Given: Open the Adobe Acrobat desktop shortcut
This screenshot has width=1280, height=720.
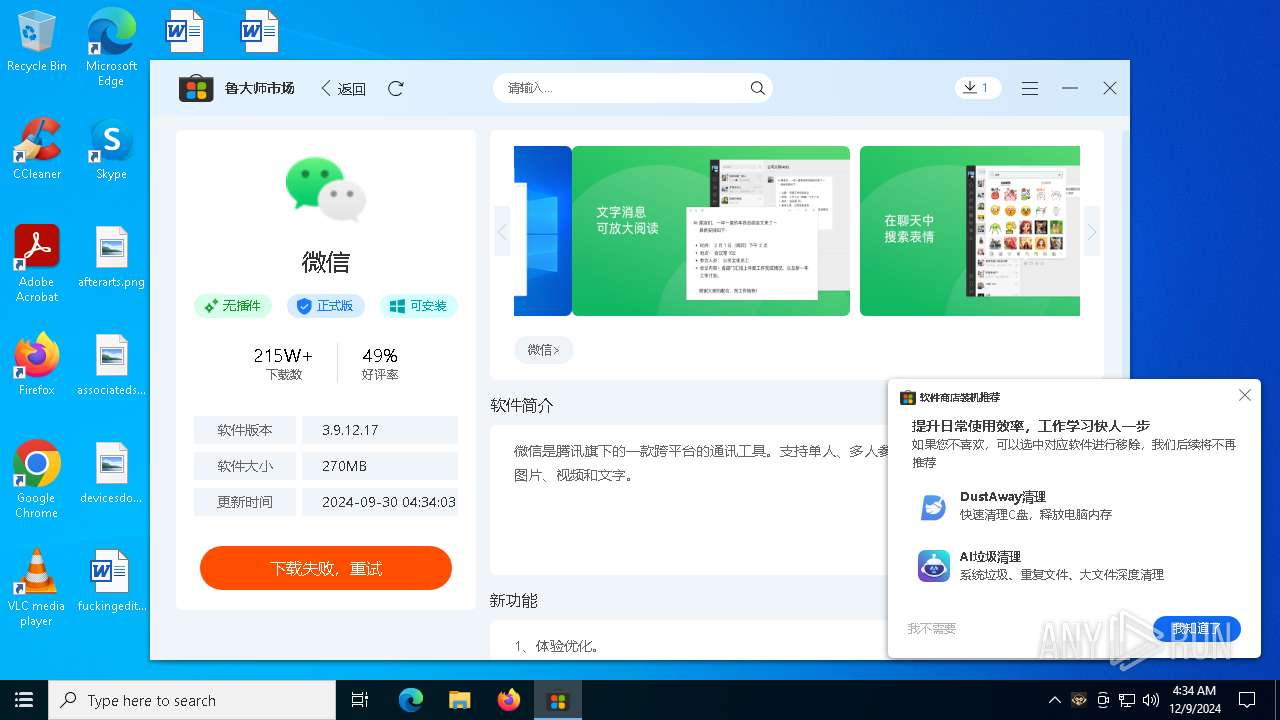Looking at the screenshot, I should pos(37,263).
